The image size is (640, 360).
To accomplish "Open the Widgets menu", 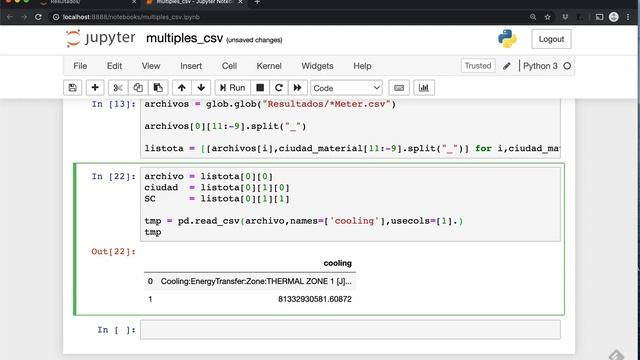I will pyautogui.click(x=317, y=66).
